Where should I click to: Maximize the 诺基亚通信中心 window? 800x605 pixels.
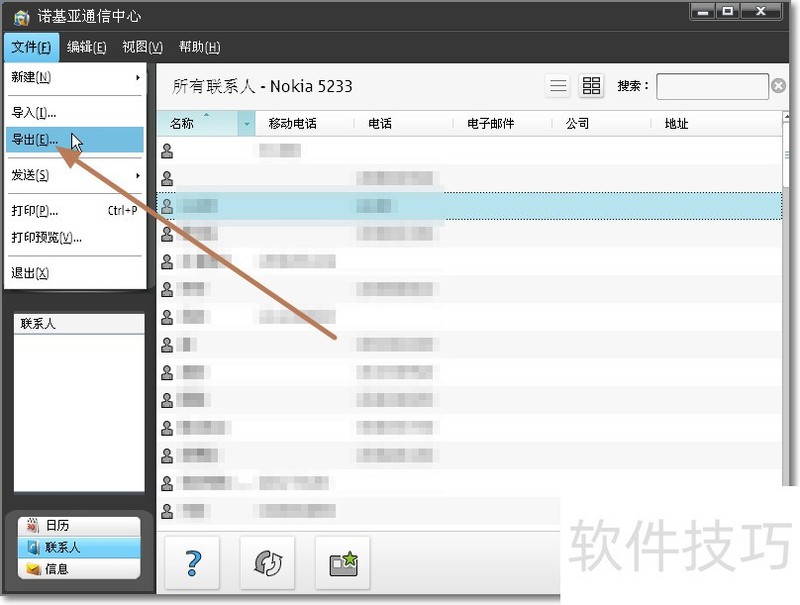(x=728, y=12)
